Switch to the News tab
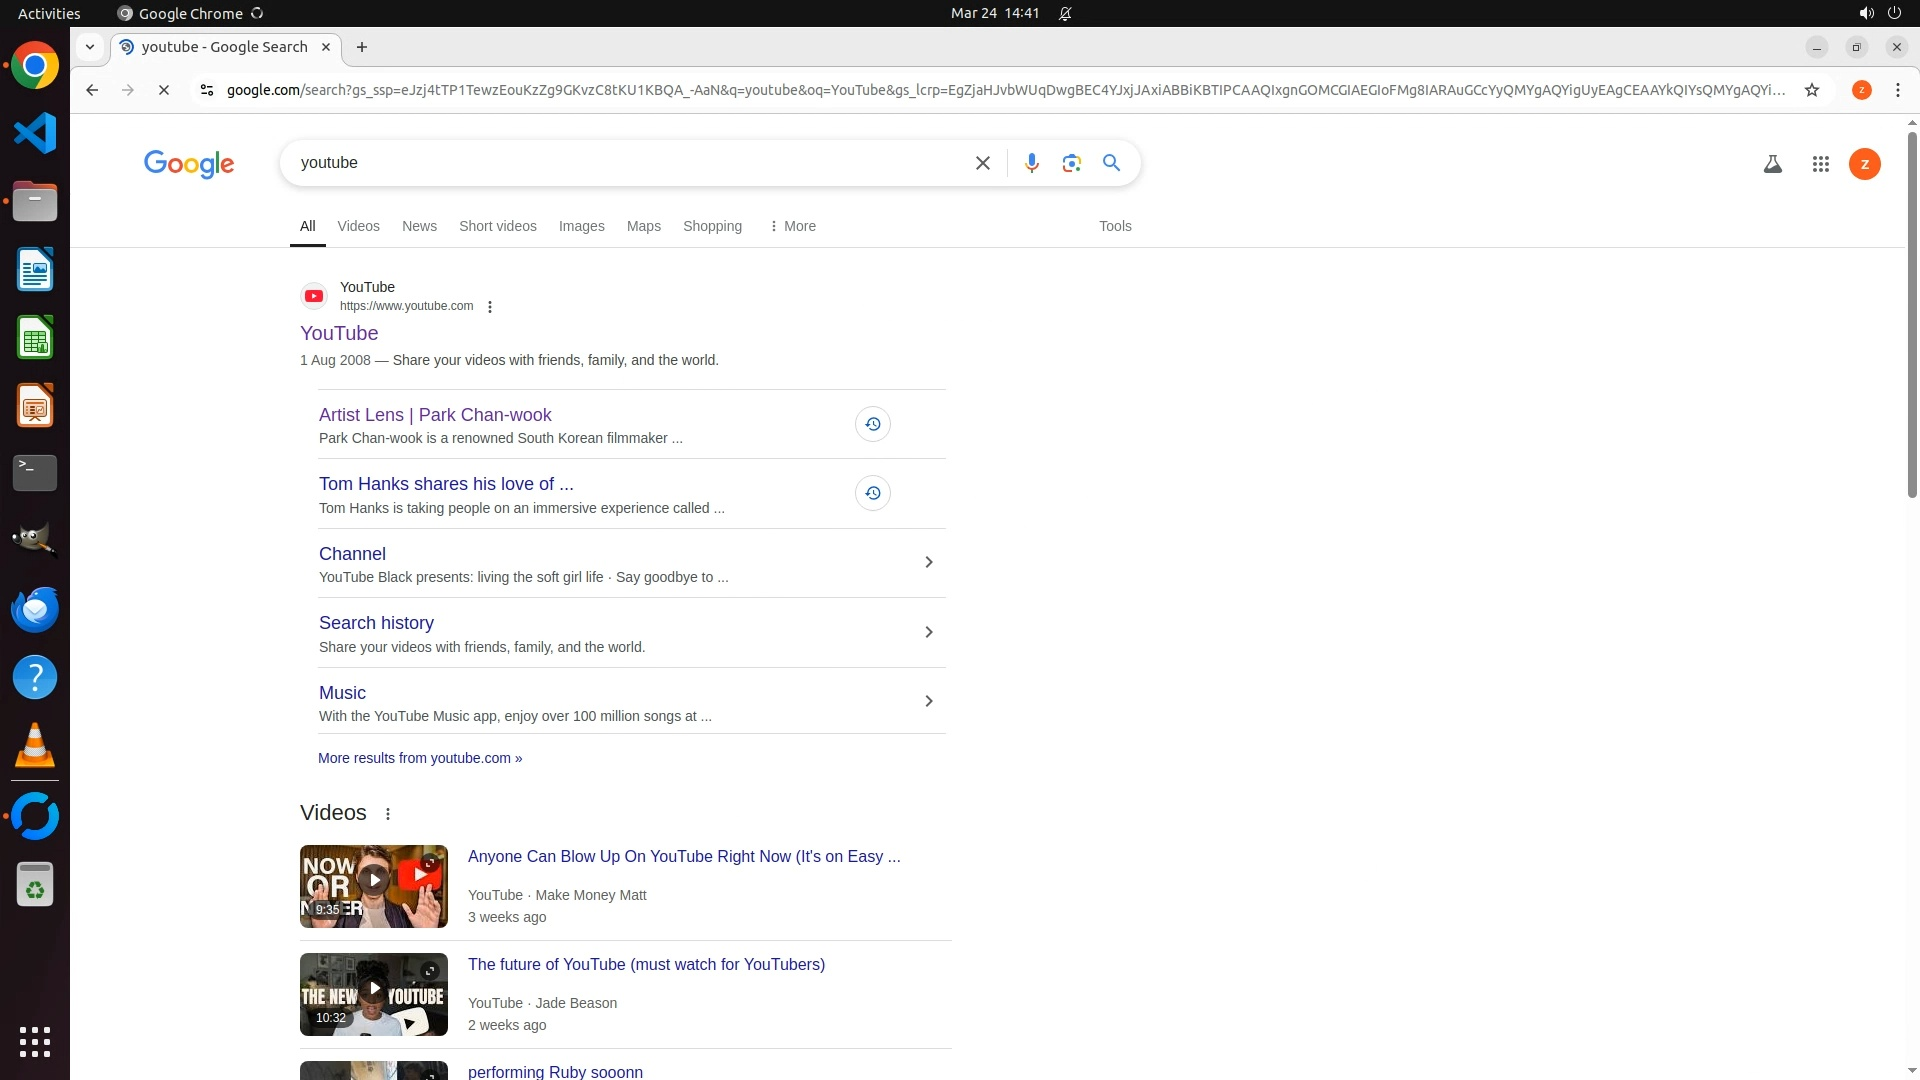Screen dimensions: 1920x1080 tap(419, 226)
